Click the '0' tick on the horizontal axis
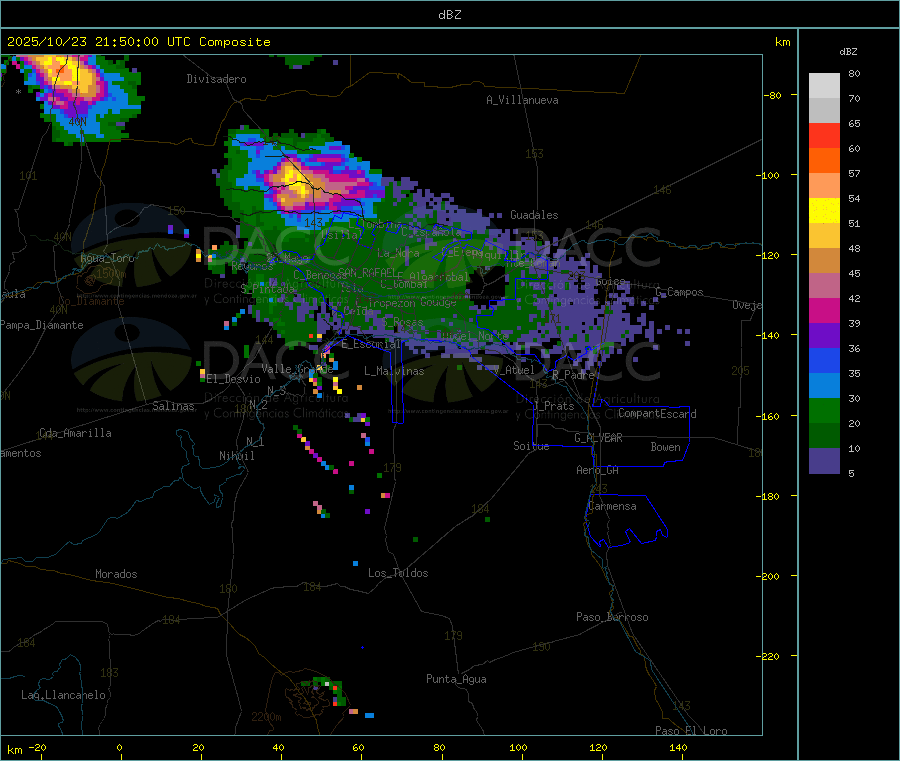 (119, 748)
